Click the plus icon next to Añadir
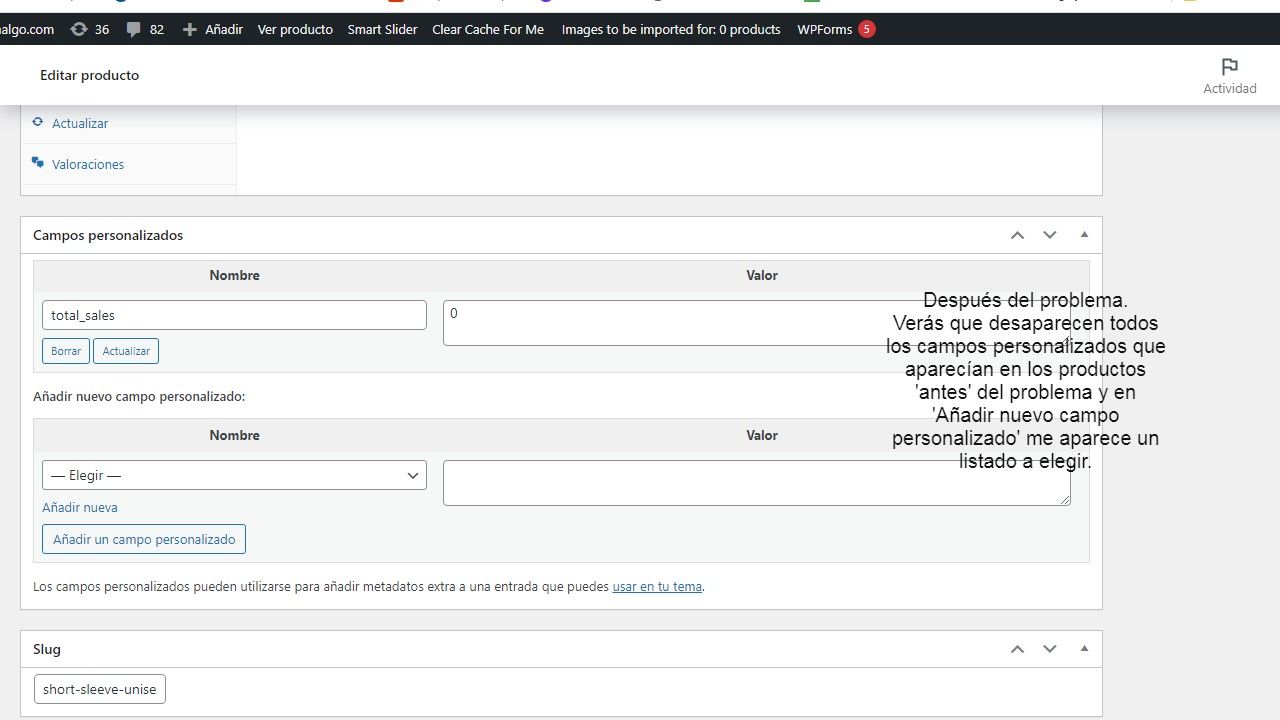The image size is (1280, 720). click(x=190, y=29)
